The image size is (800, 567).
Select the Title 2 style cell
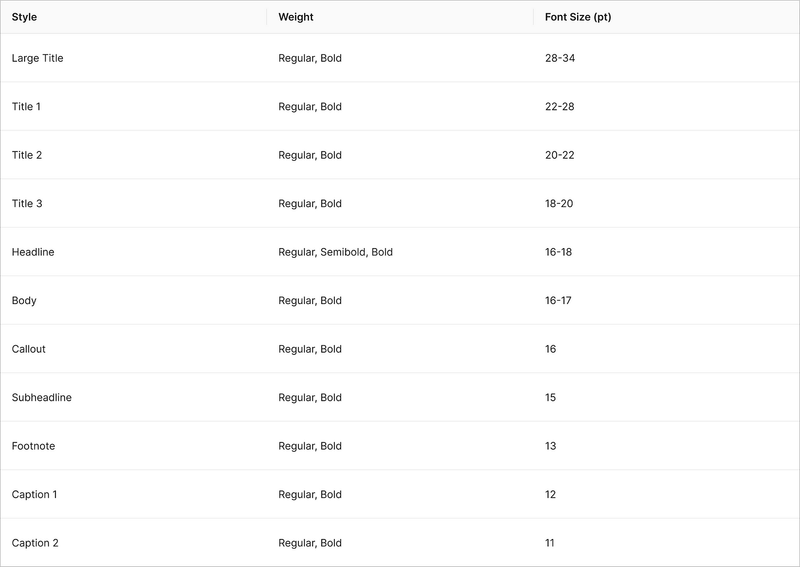click(x=27, y=155)
